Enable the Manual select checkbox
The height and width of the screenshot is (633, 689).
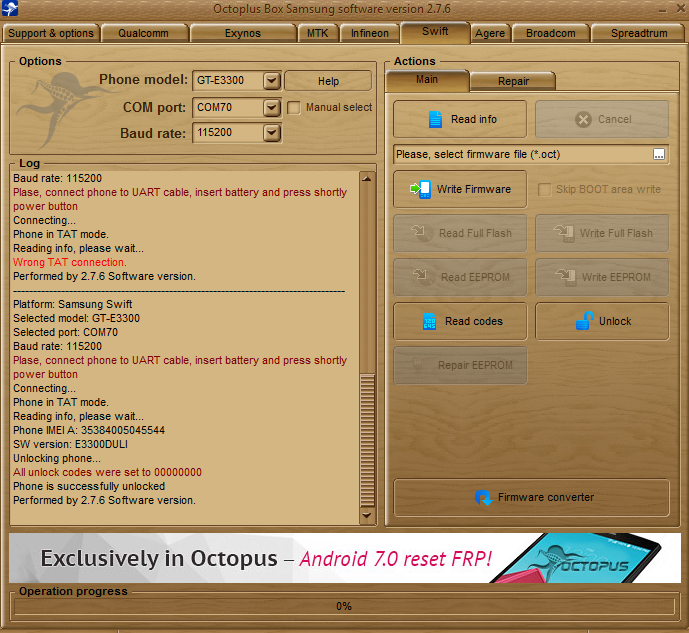click(294, 108)
